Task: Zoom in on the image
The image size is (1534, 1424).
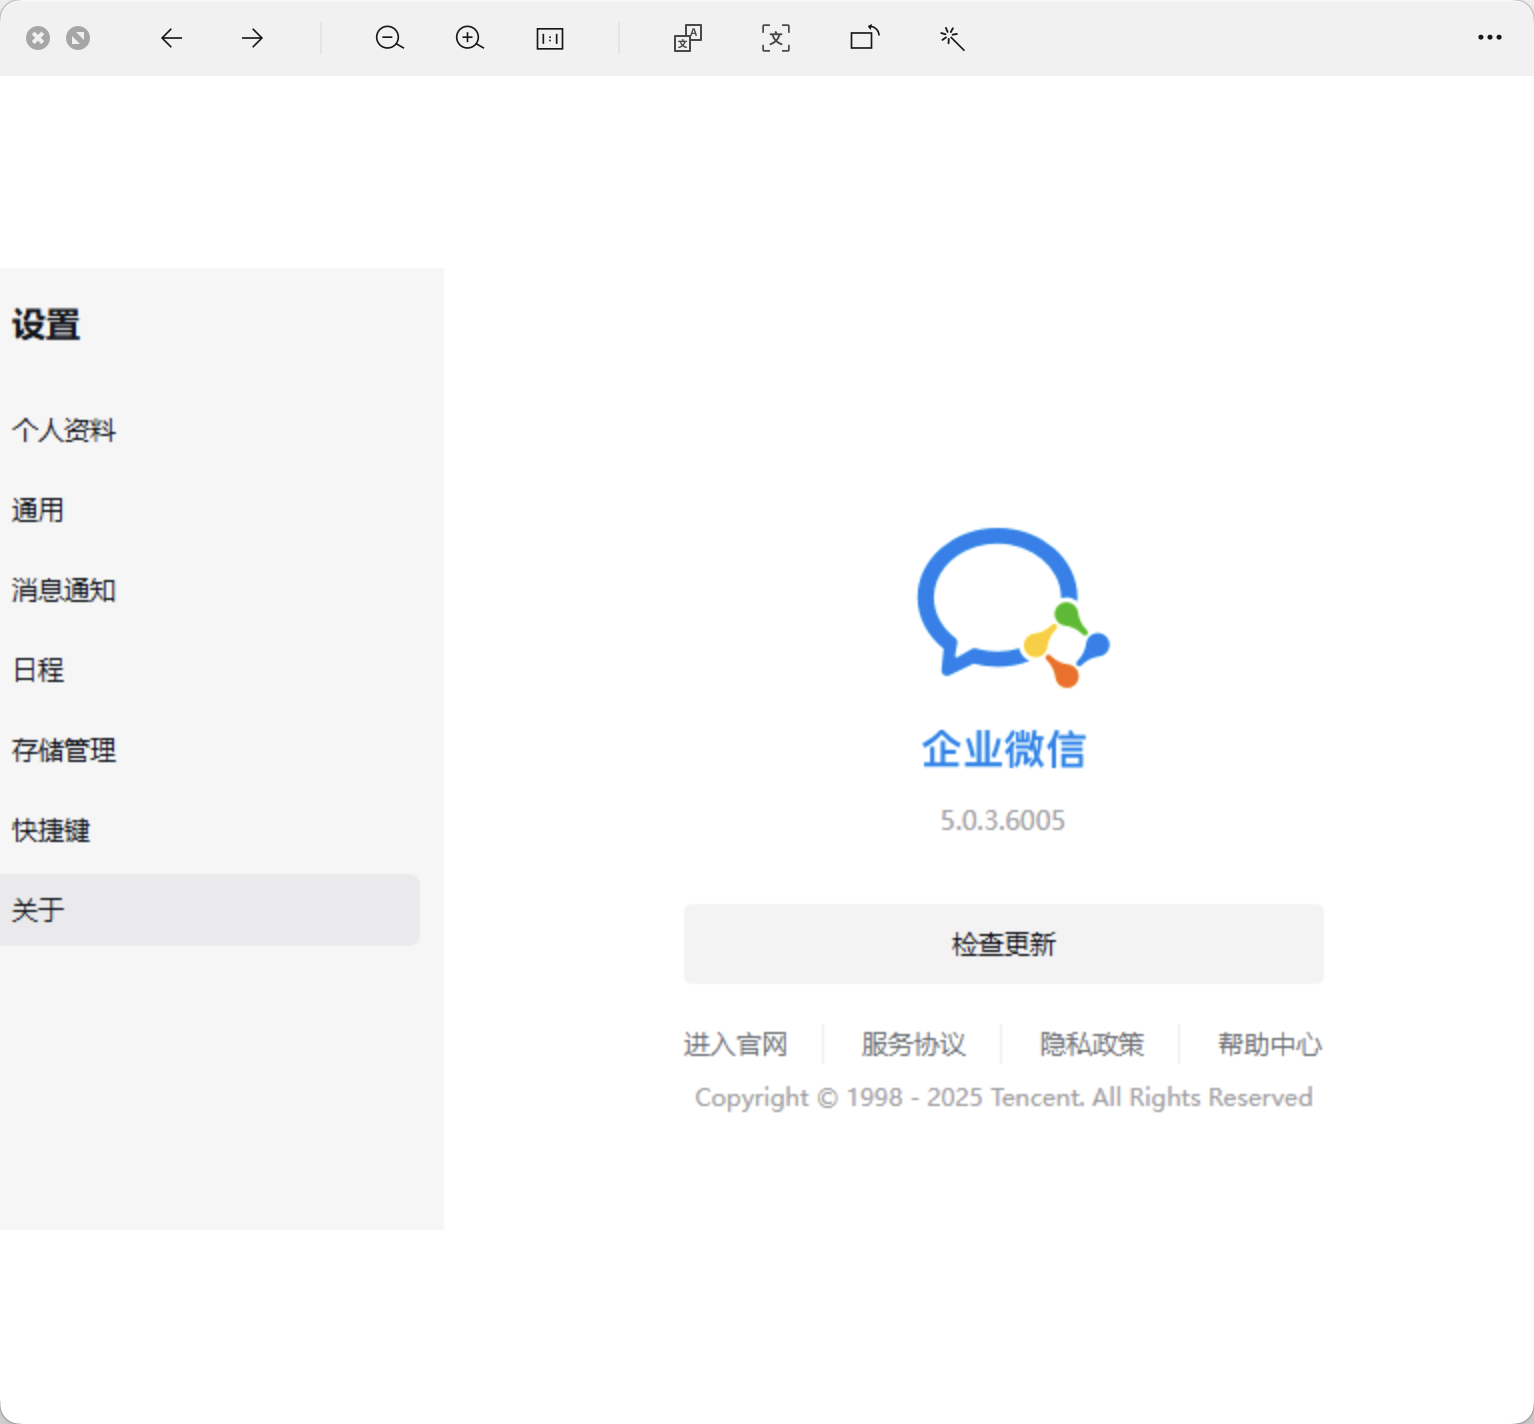Action: coord(469,38)
